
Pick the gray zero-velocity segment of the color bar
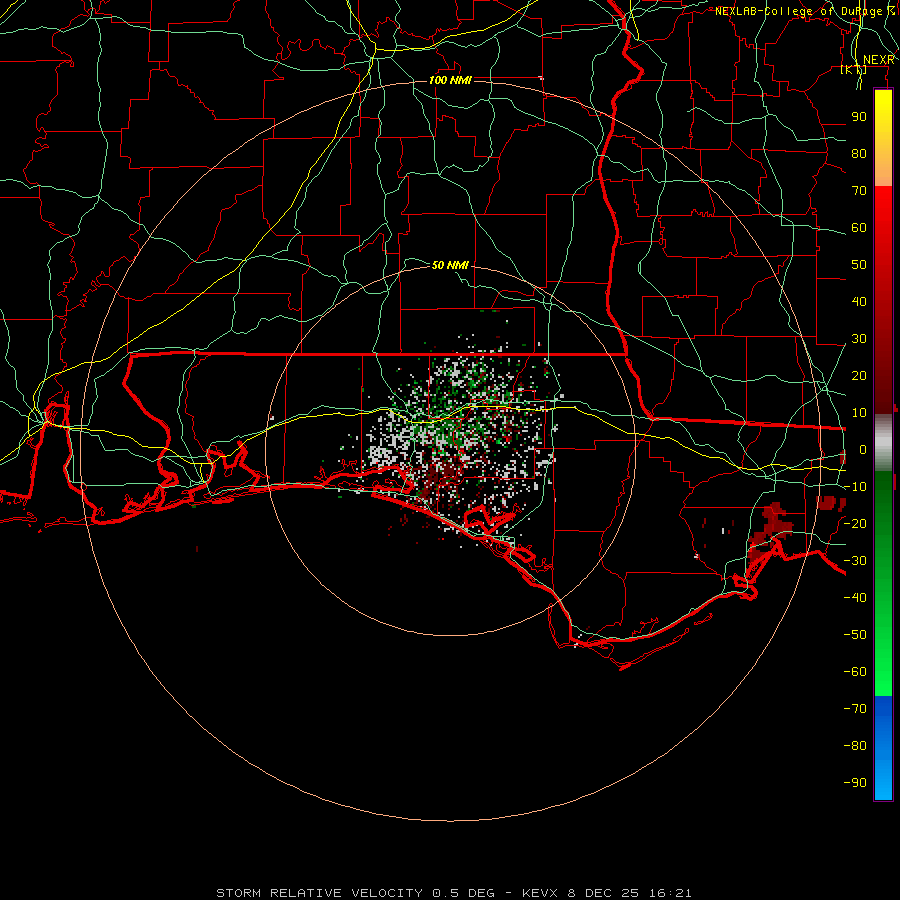click(x=883, y=443)
